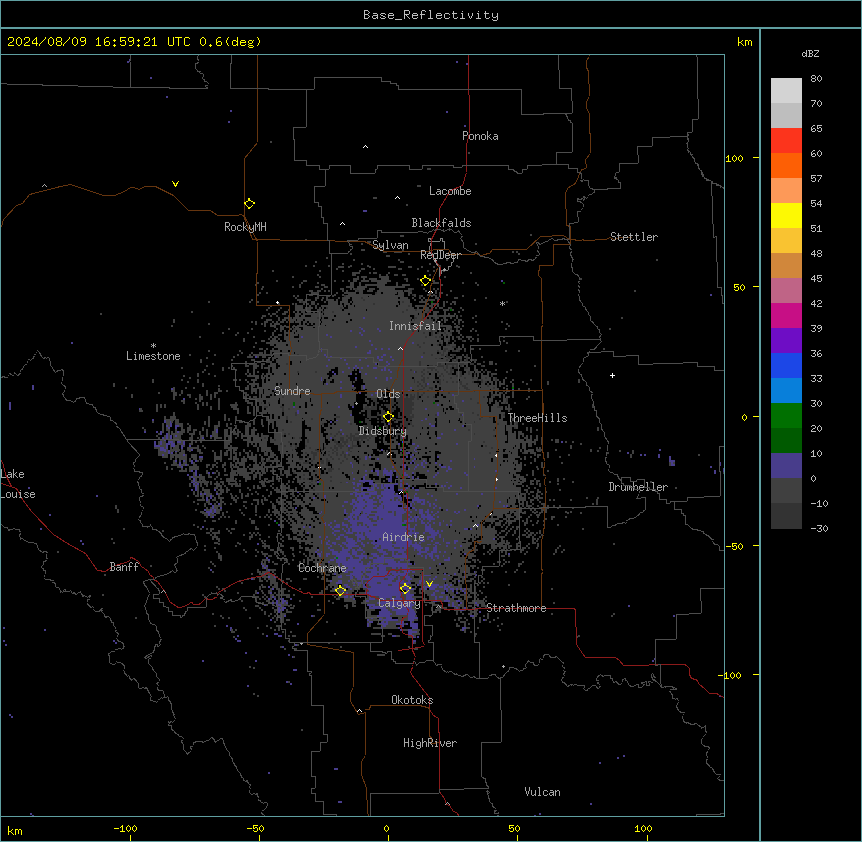Click the yellow diamond marker above RockyMH
The image size is (862, 842).
[249, 204]
